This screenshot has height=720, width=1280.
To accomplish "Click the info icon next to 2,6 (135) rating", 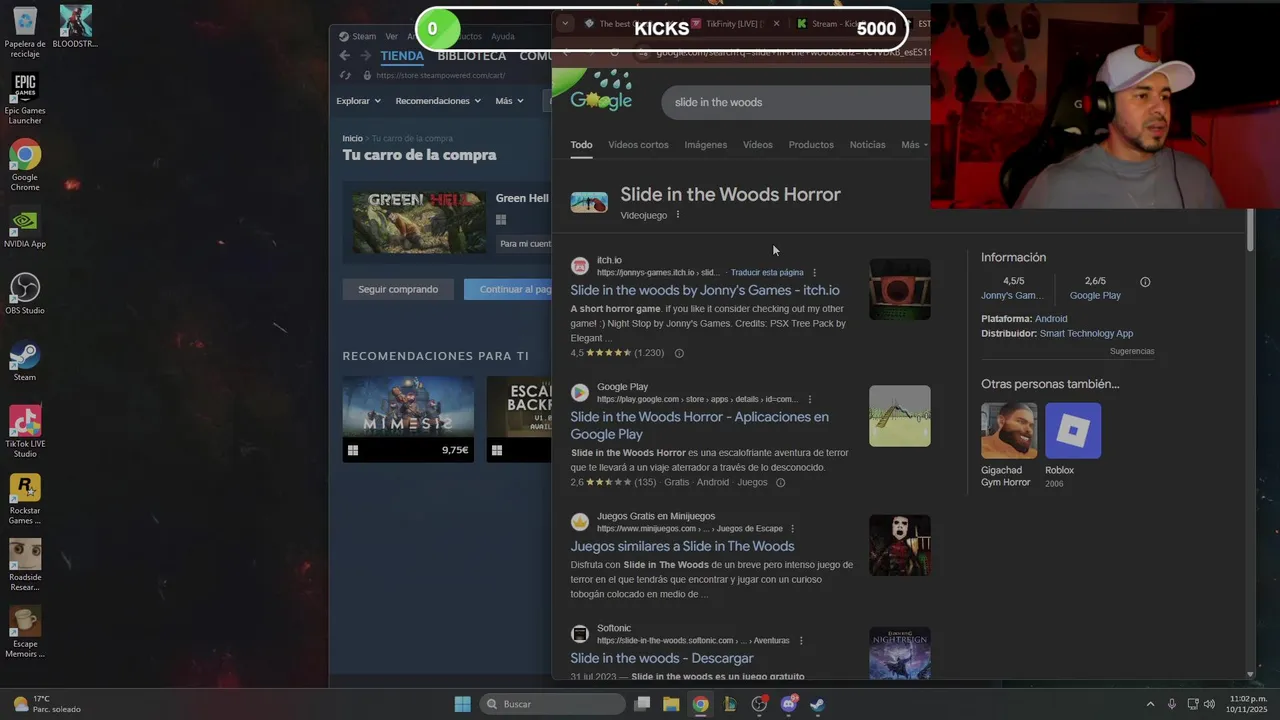I will pos(781,482).
